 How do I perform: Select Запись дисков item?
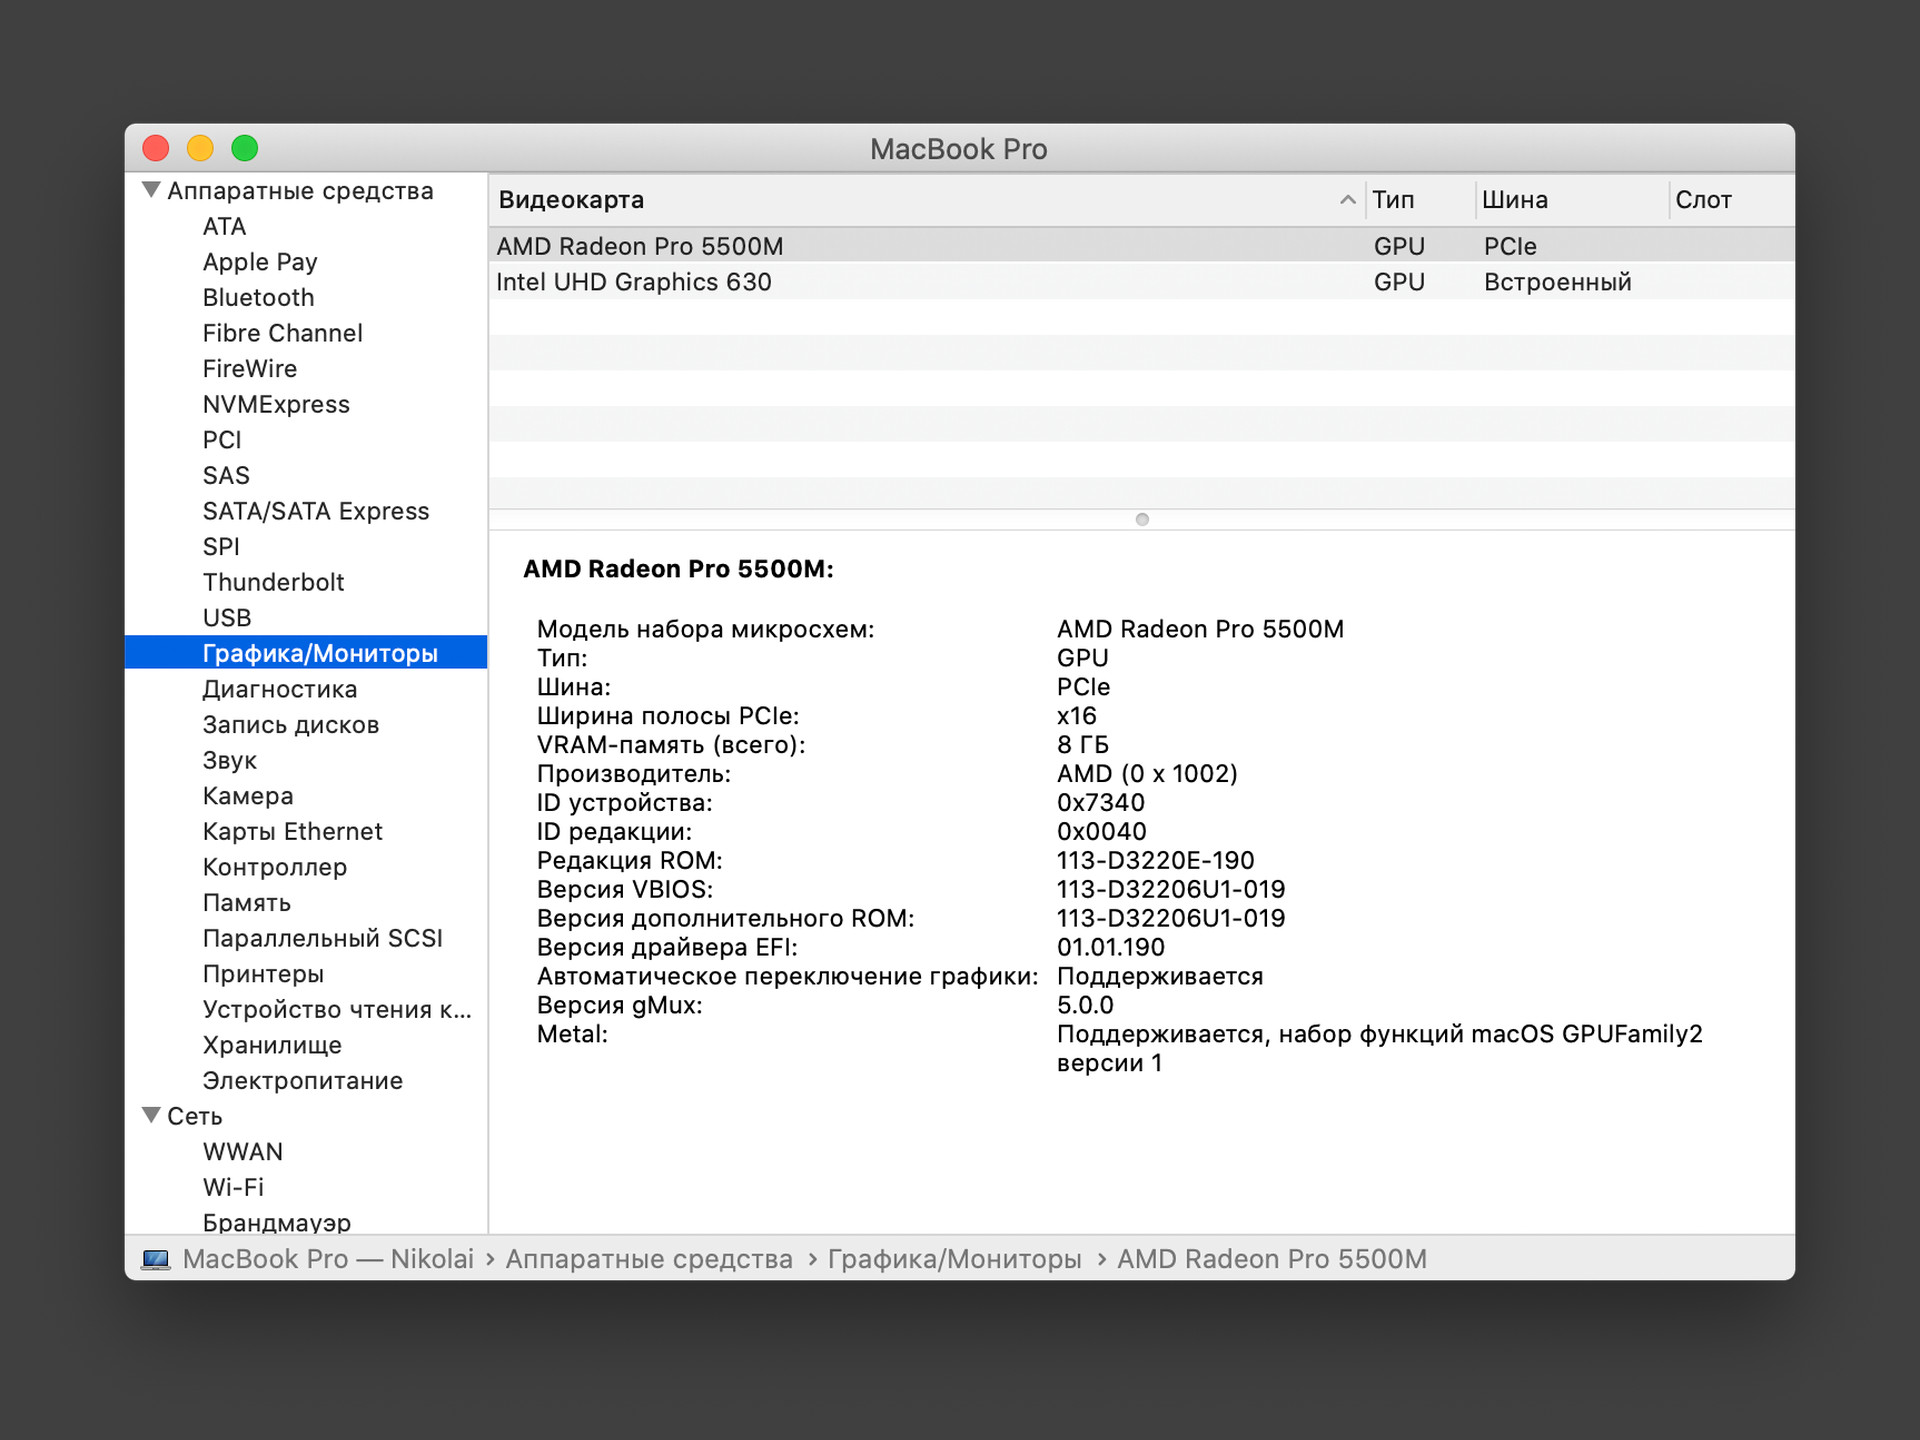coord(291,725)
